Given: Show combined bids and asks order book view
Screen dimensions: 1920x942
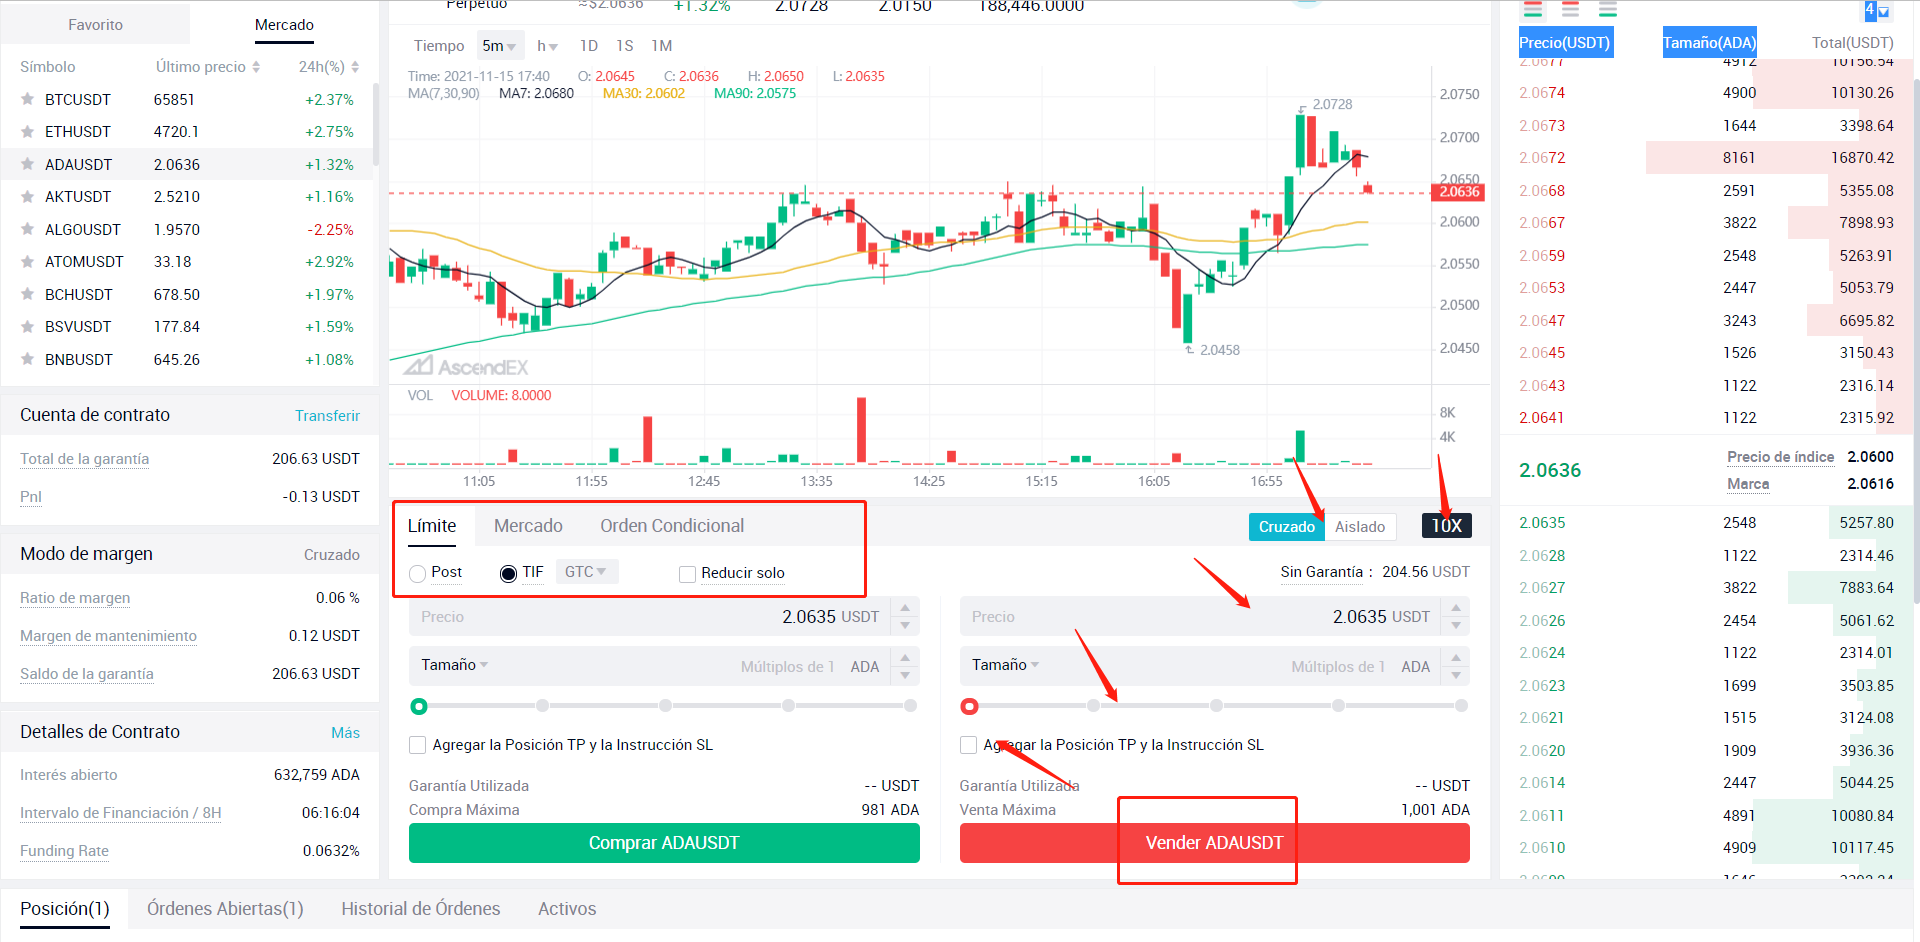Looking at the screenshot, I should 1533,10.
